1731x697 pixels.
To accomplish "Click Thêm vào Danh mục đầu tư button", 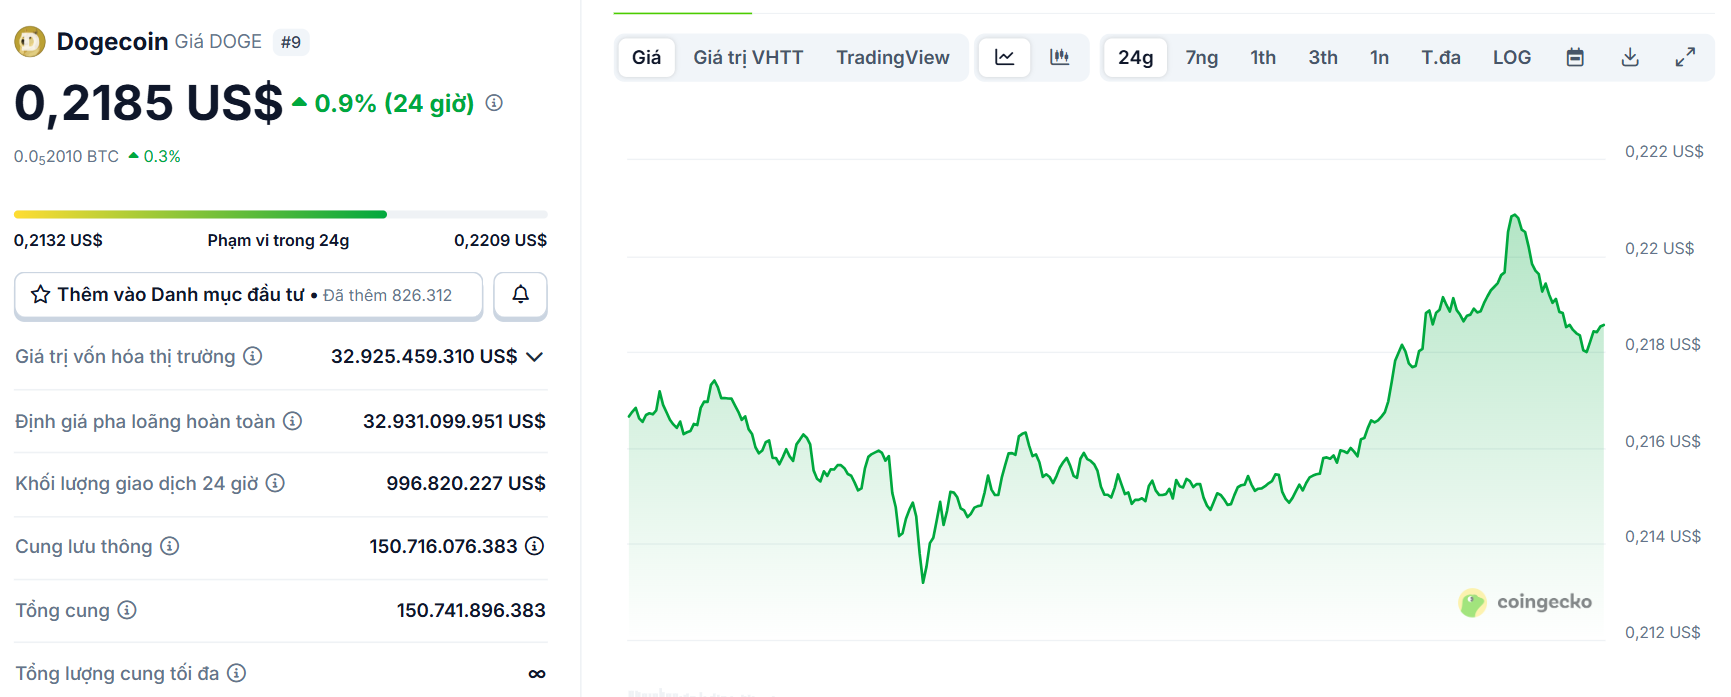I will 248,295.
